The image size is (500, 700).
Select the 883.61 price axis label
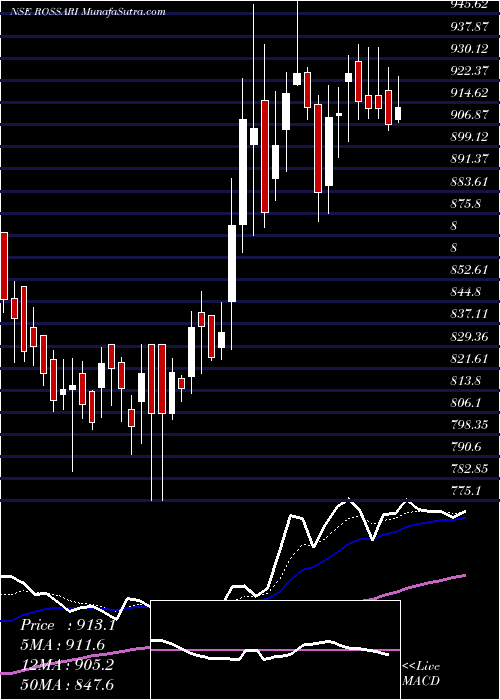pyautogui.click(x=470, y=181)
